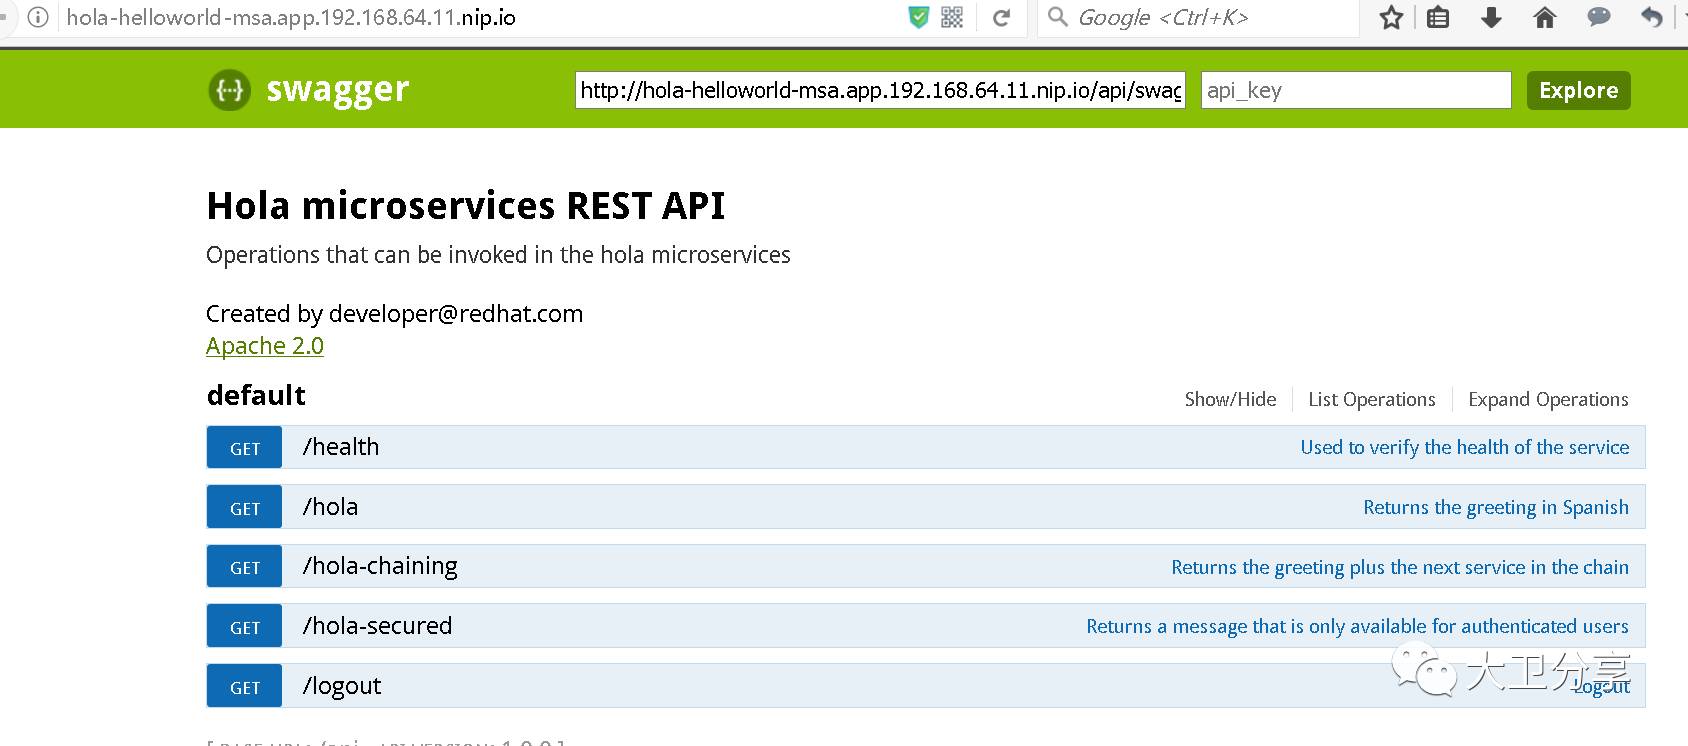This screenshot has height=746, width=1688.
Task: Go to the home page icon
Action: coord(1545,17)
